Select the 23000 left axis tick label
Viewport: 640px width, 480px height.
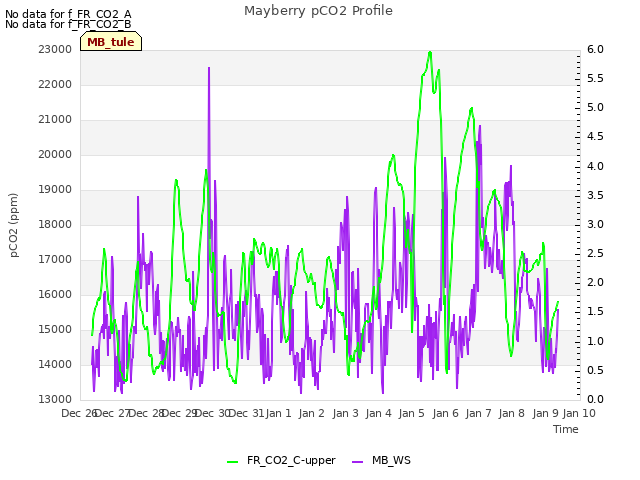point(55,49)
